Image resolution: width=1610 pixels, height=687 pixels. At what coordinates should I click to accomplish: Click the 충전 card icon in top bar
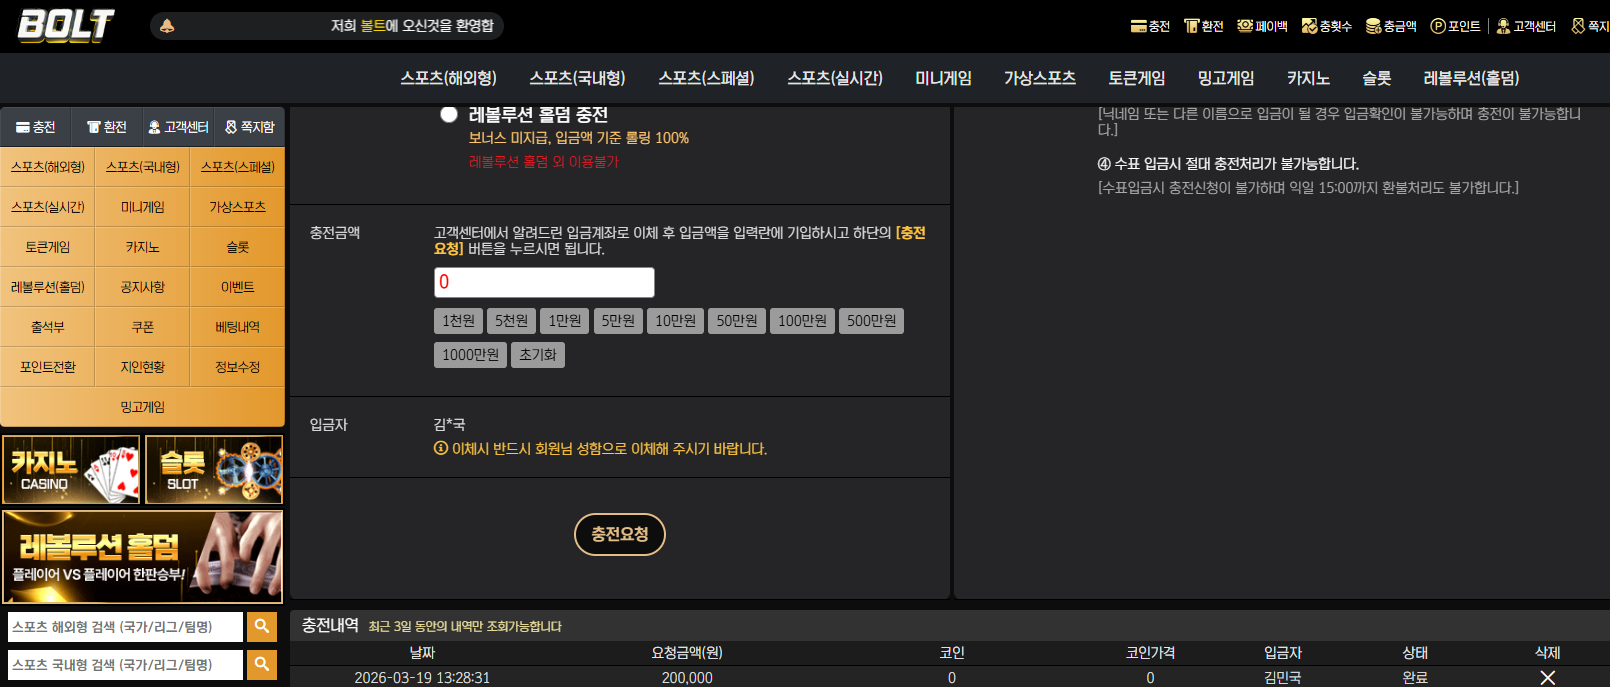(1138, 26)
